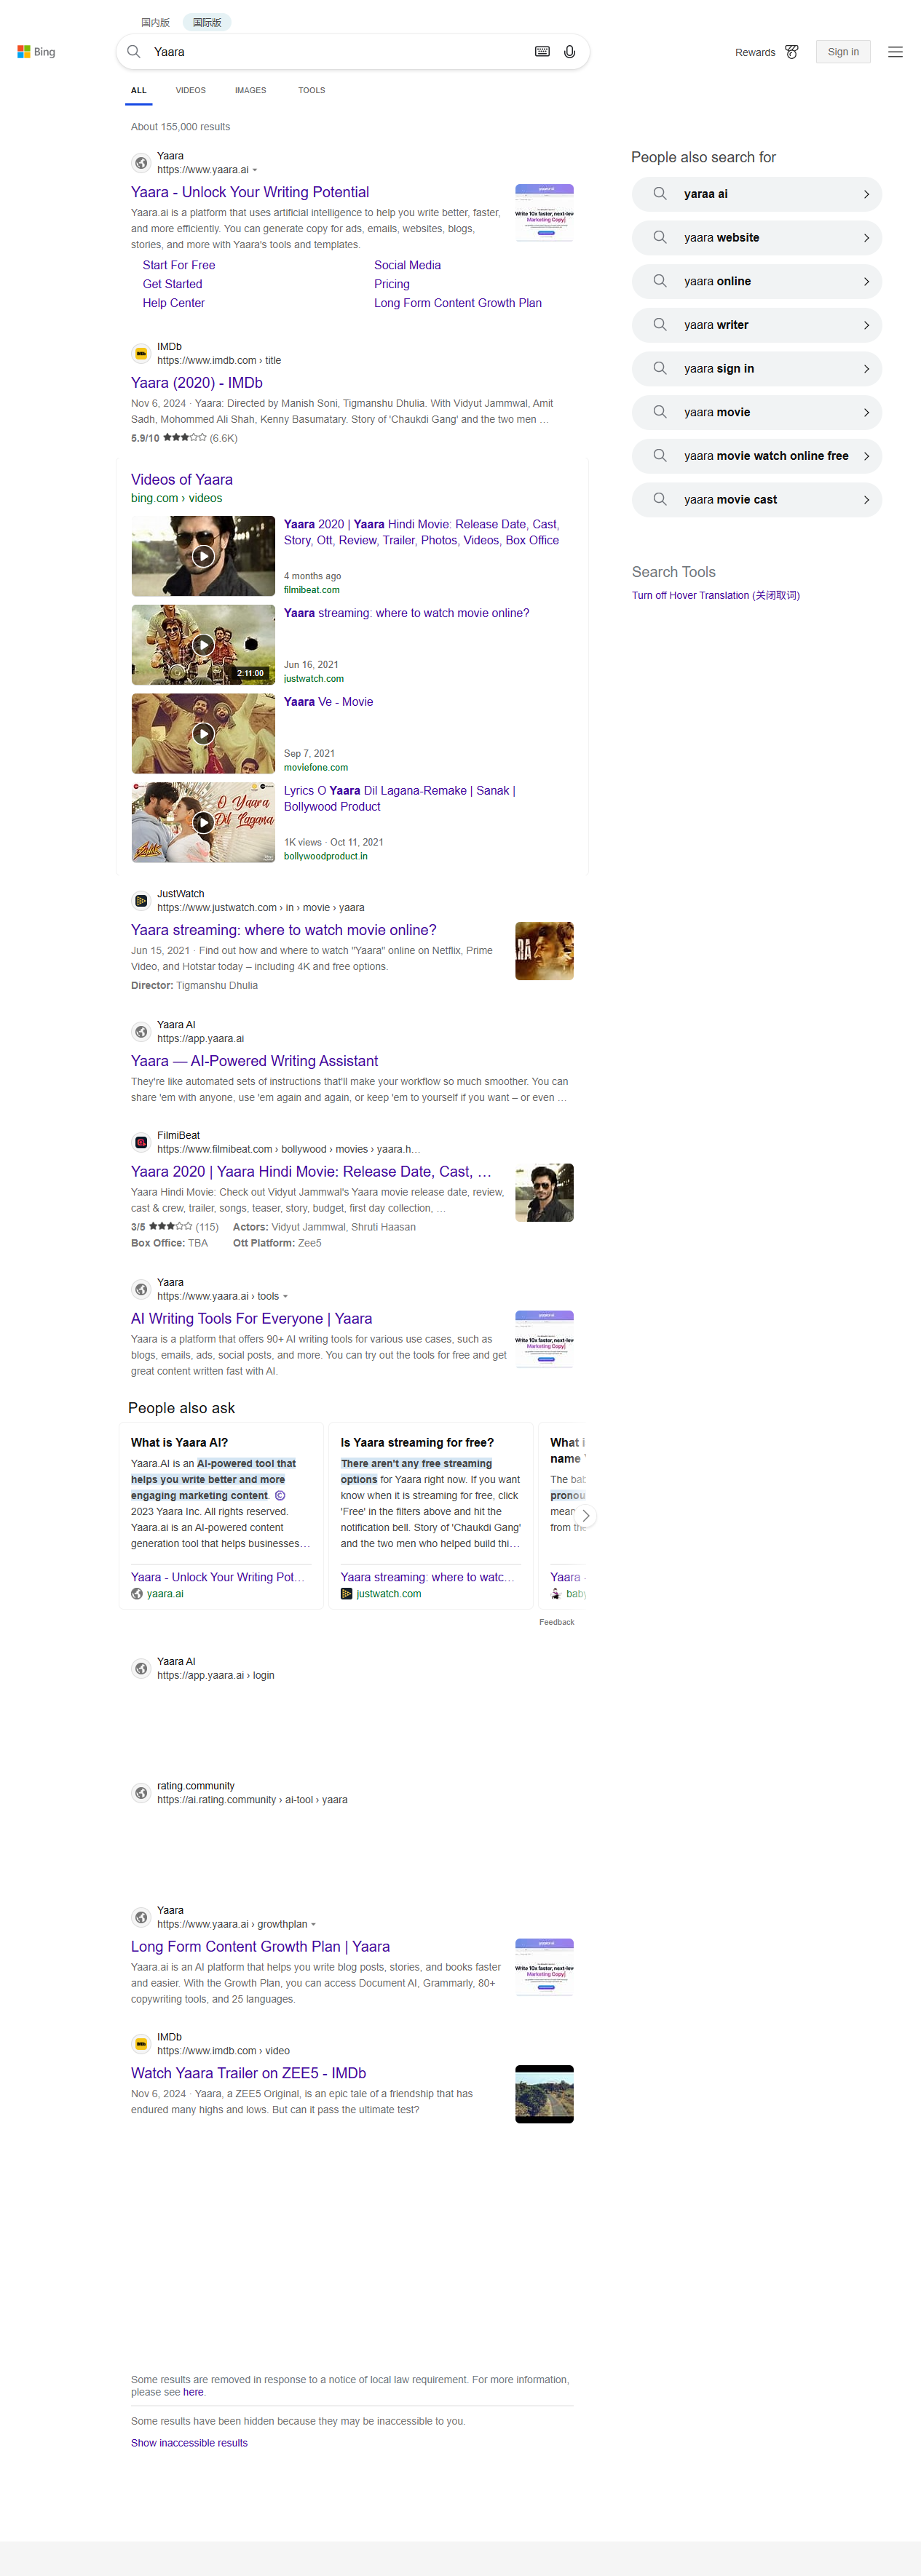Screen dimensions: 921x2576
Task: Open the IMAGES tab
Action: tap(250, 90)
